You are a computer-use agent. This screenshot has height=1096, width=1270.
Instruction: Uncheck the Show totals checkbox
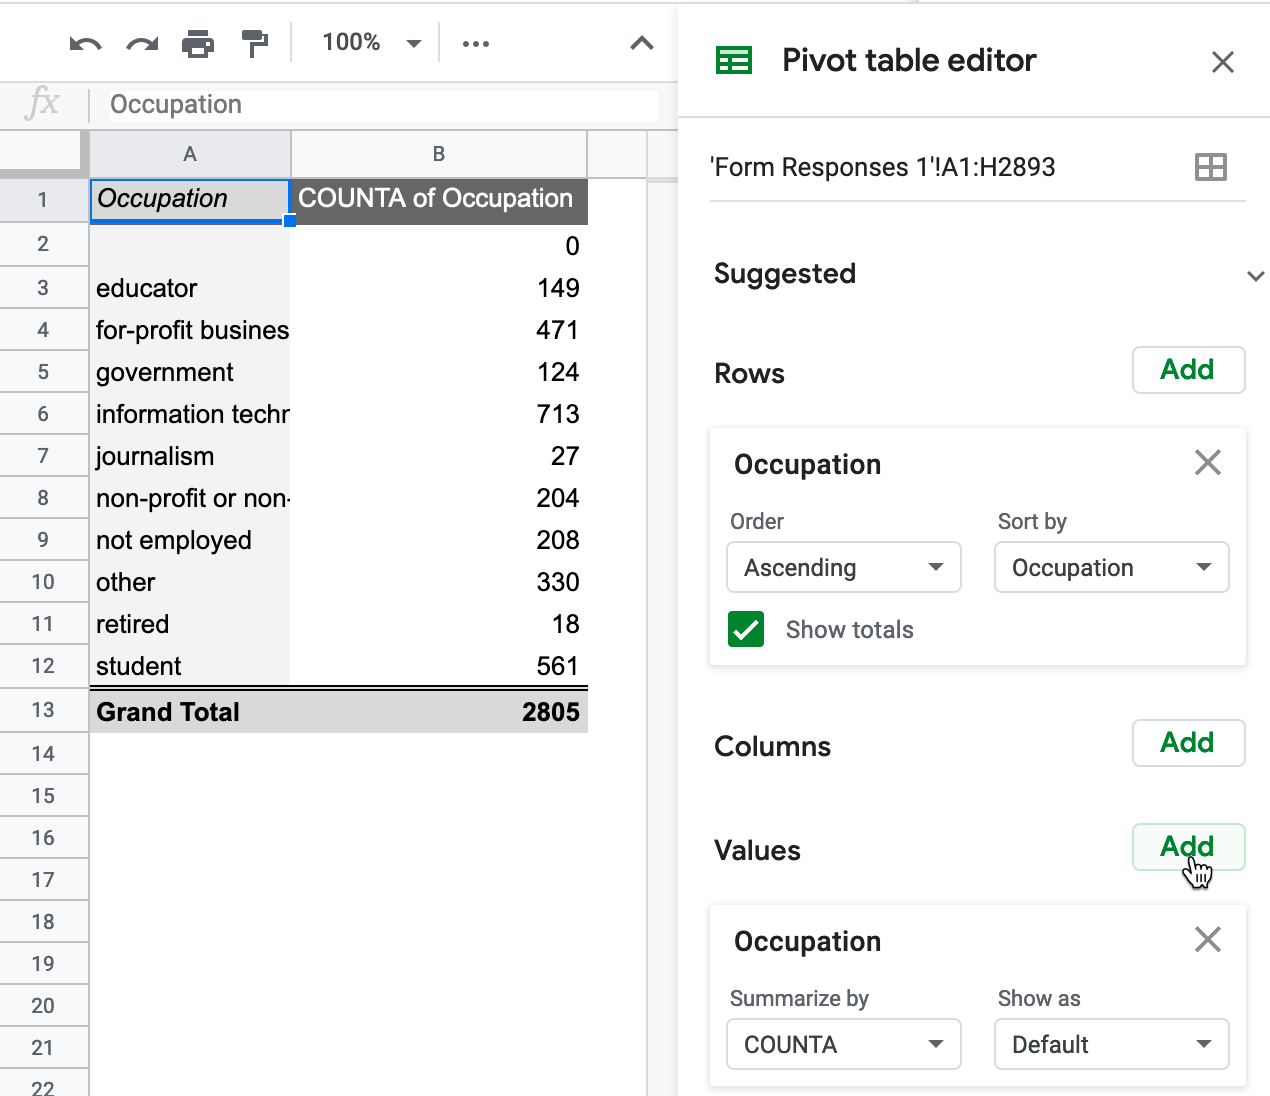(746, 629)
